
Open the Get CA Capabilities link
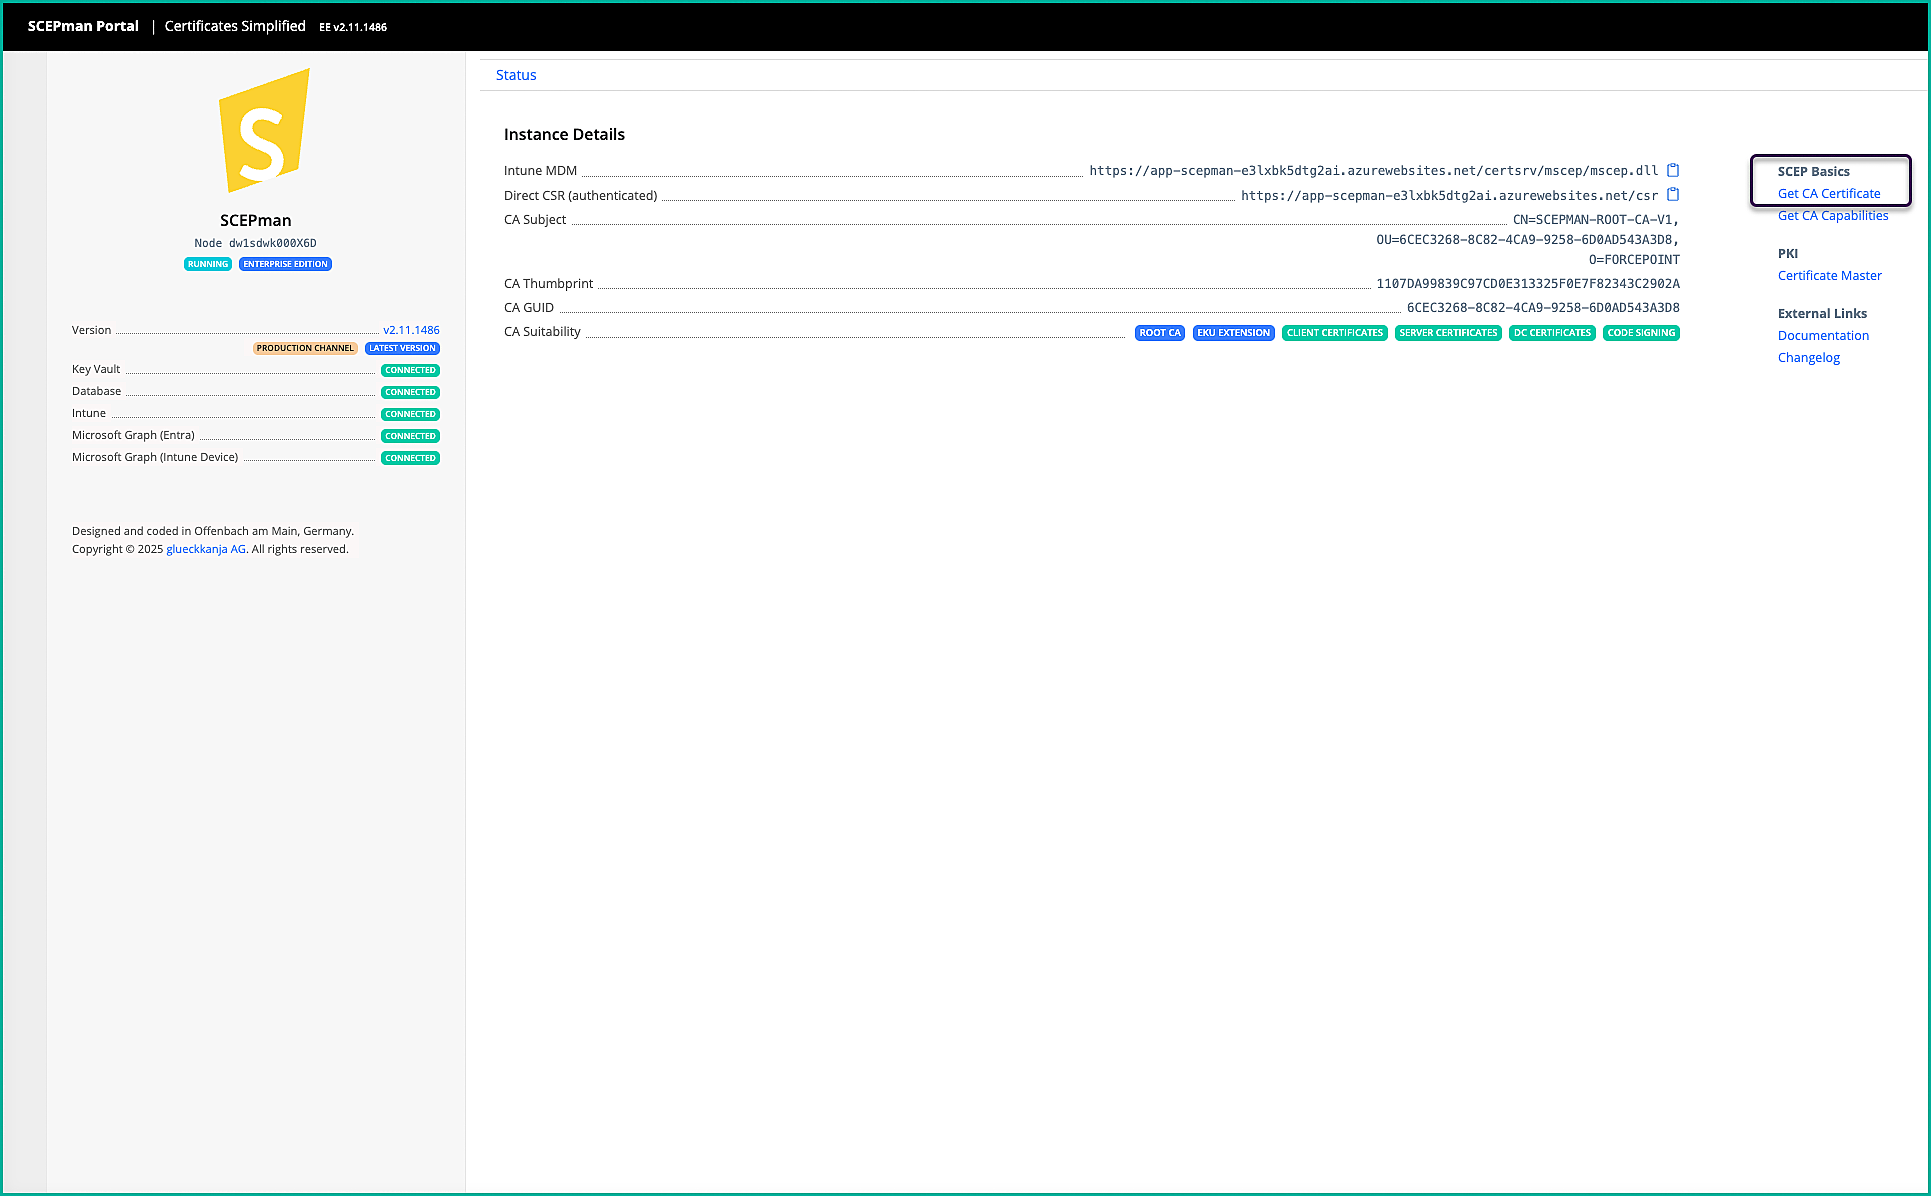tap(1833, 216)
